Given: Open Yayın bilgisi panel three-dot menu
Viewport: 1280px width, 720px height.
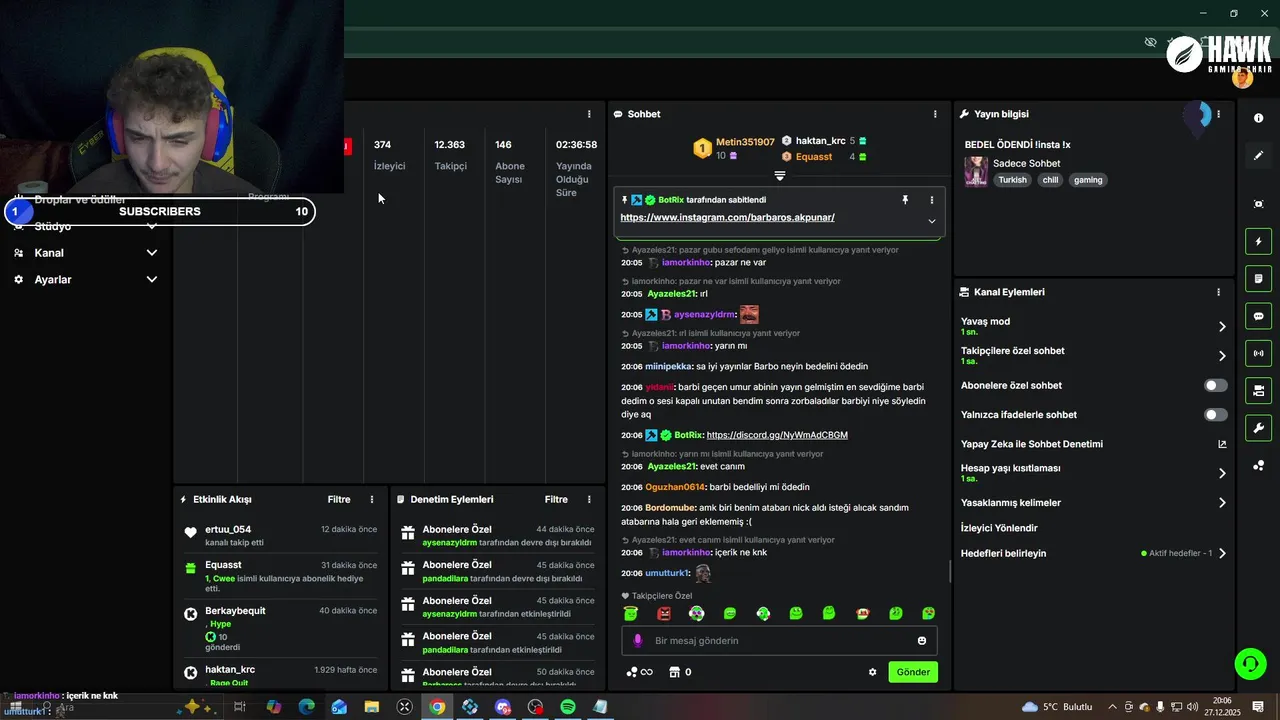Looking at the screenshot, I should pos(1218,114).
